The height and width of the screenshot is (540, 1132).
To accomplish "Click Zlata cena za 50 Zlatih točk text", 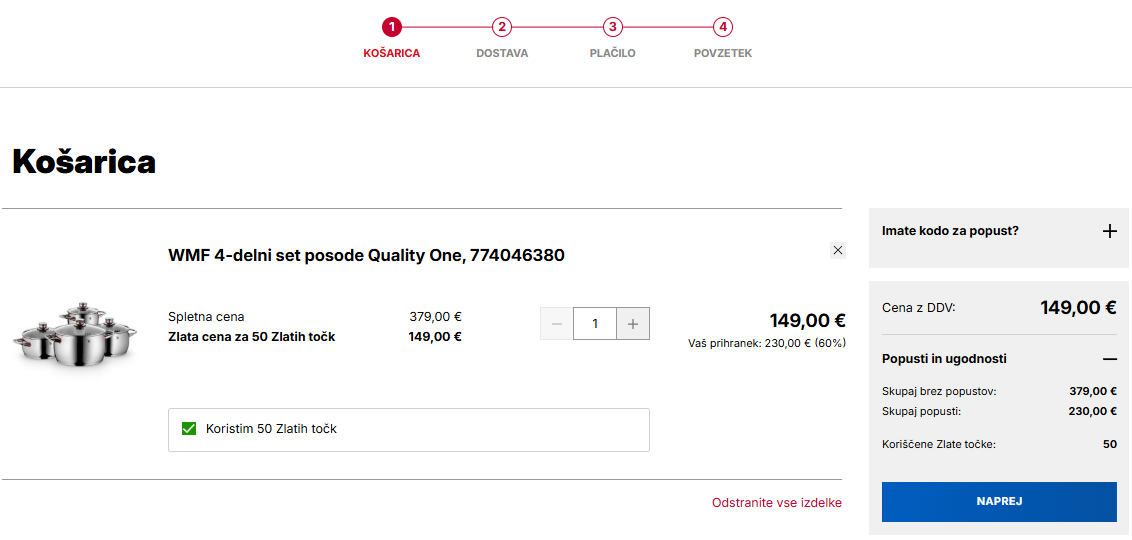I will pyautogui.click(x=251, y=336).
